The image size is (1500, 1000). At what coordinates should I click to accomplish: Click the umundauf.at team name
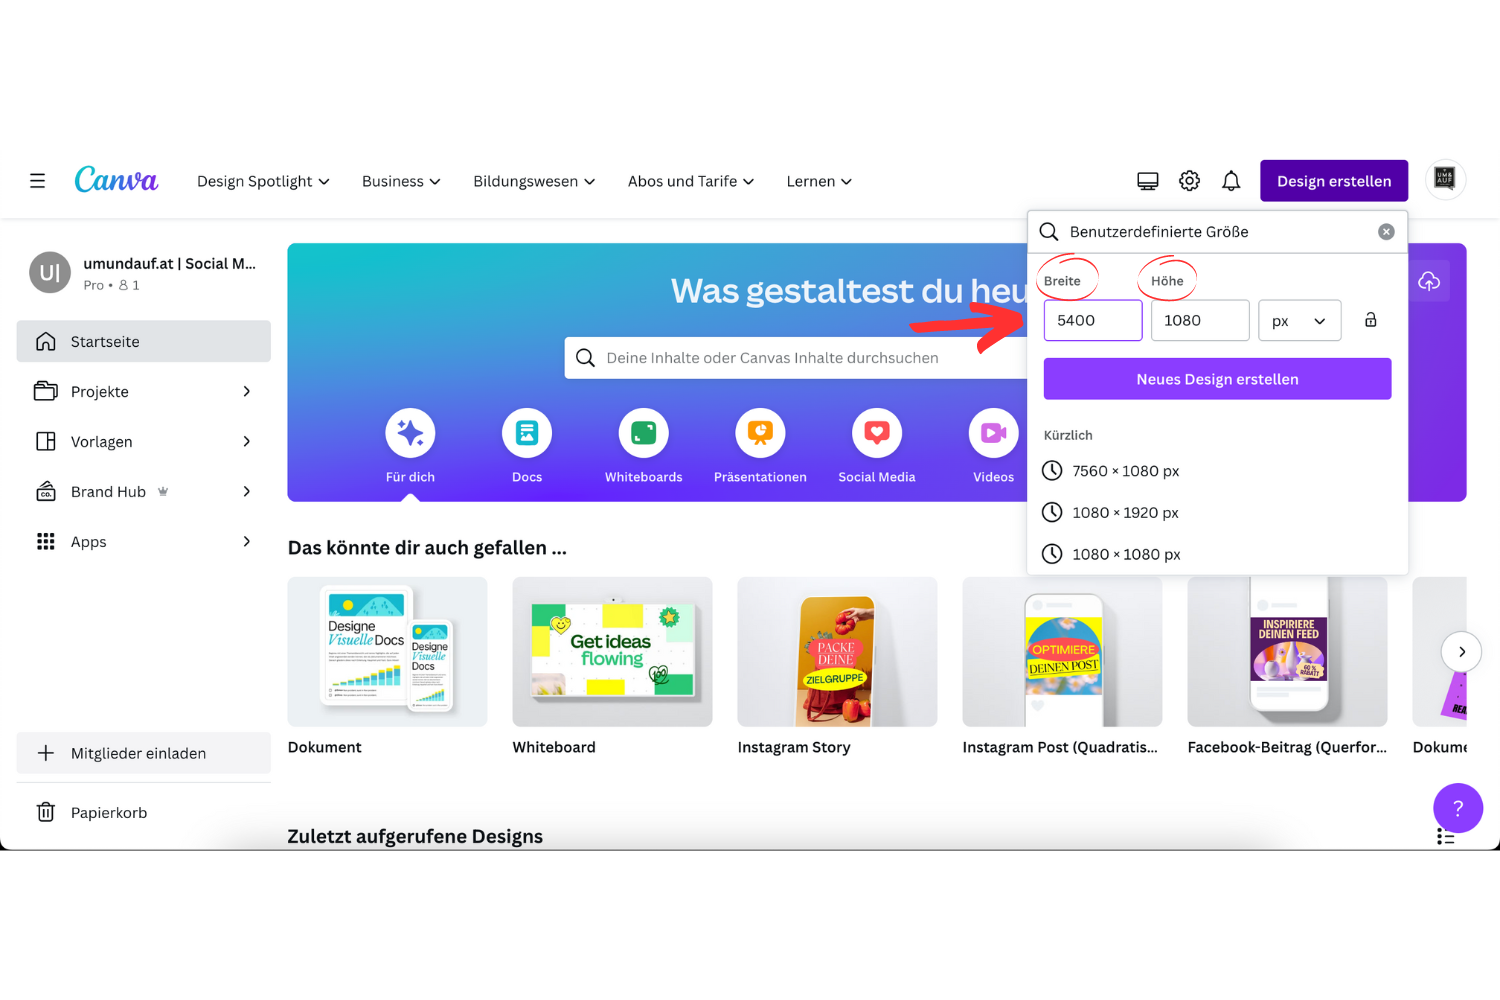169,264
